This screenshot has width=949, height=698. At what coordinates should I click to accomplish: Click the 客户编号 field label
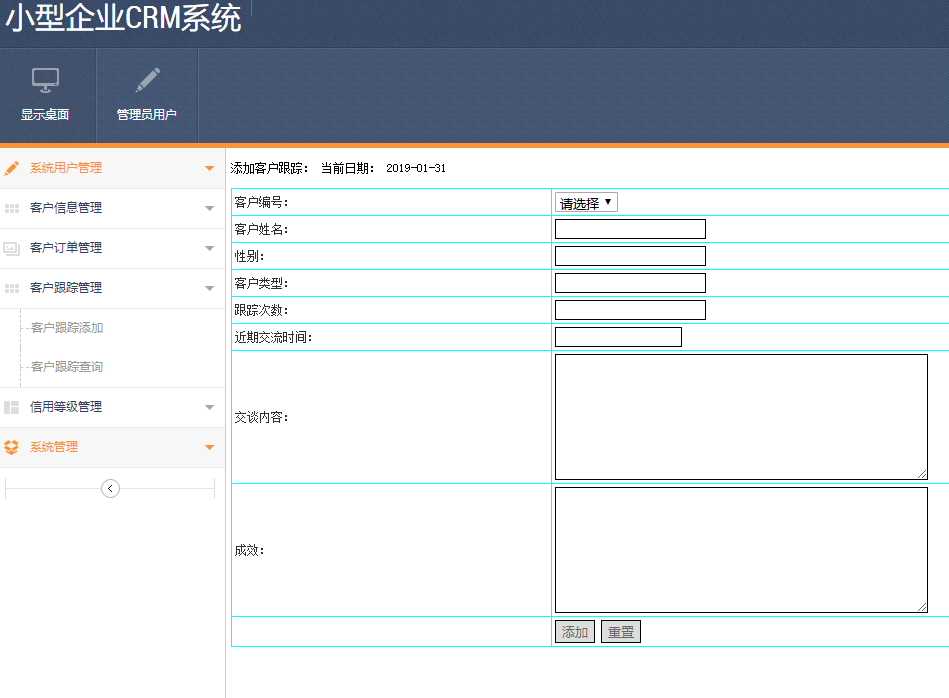[261, 202]
